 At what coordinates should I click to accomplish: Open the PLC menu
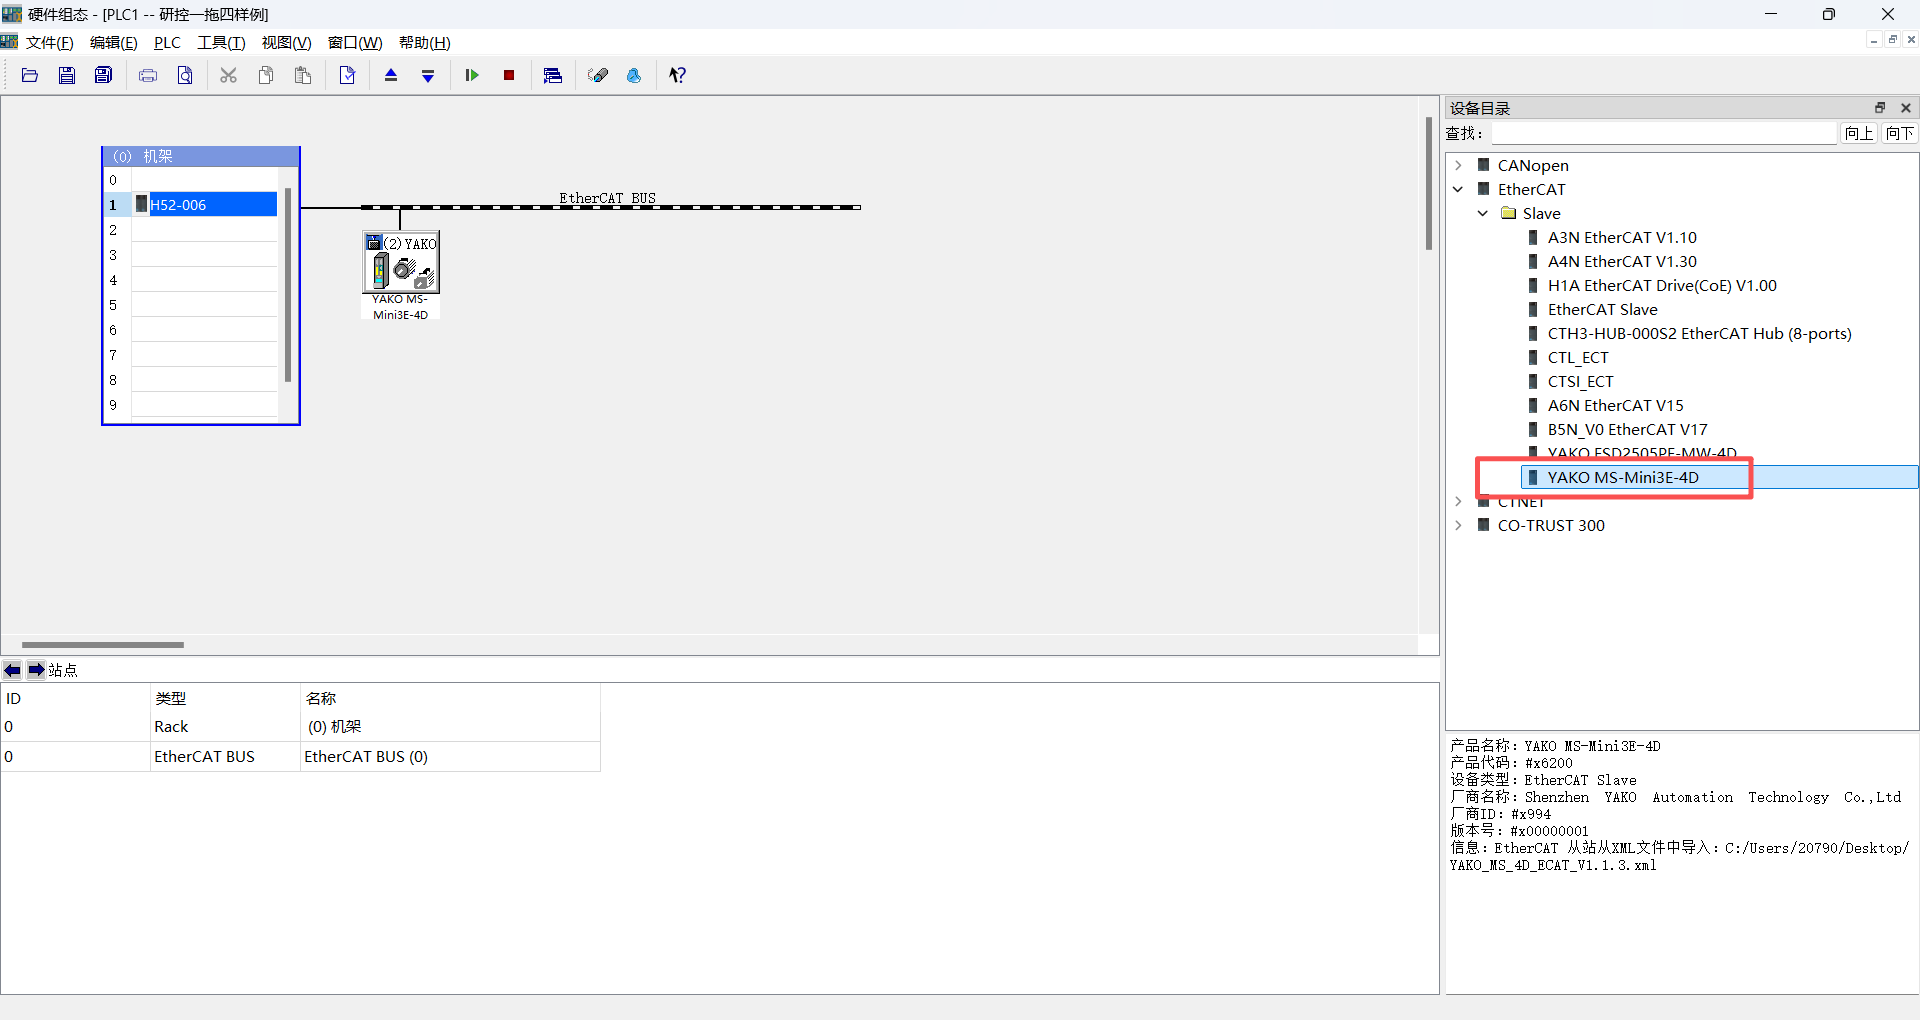point(167,43)
